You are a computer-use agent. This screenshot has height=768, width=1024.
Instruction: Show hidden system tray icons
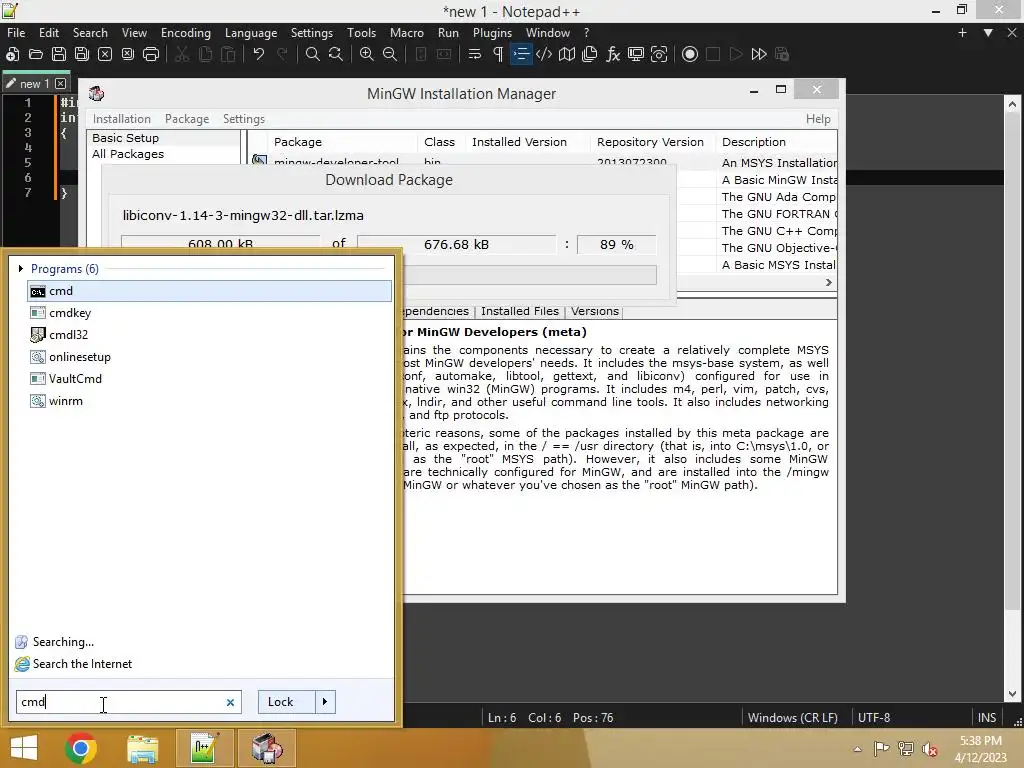[x=857, y=749]
